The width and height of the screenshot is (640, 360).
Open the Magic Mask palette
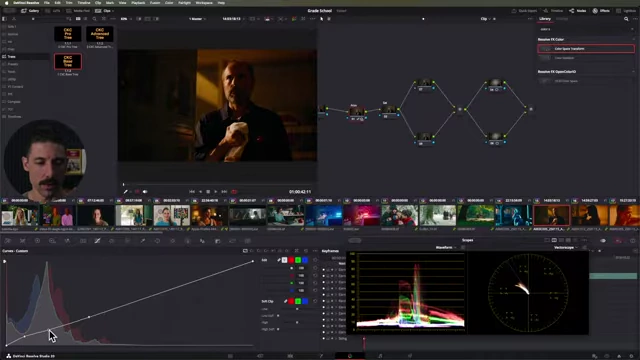click(x=187, y=241)
